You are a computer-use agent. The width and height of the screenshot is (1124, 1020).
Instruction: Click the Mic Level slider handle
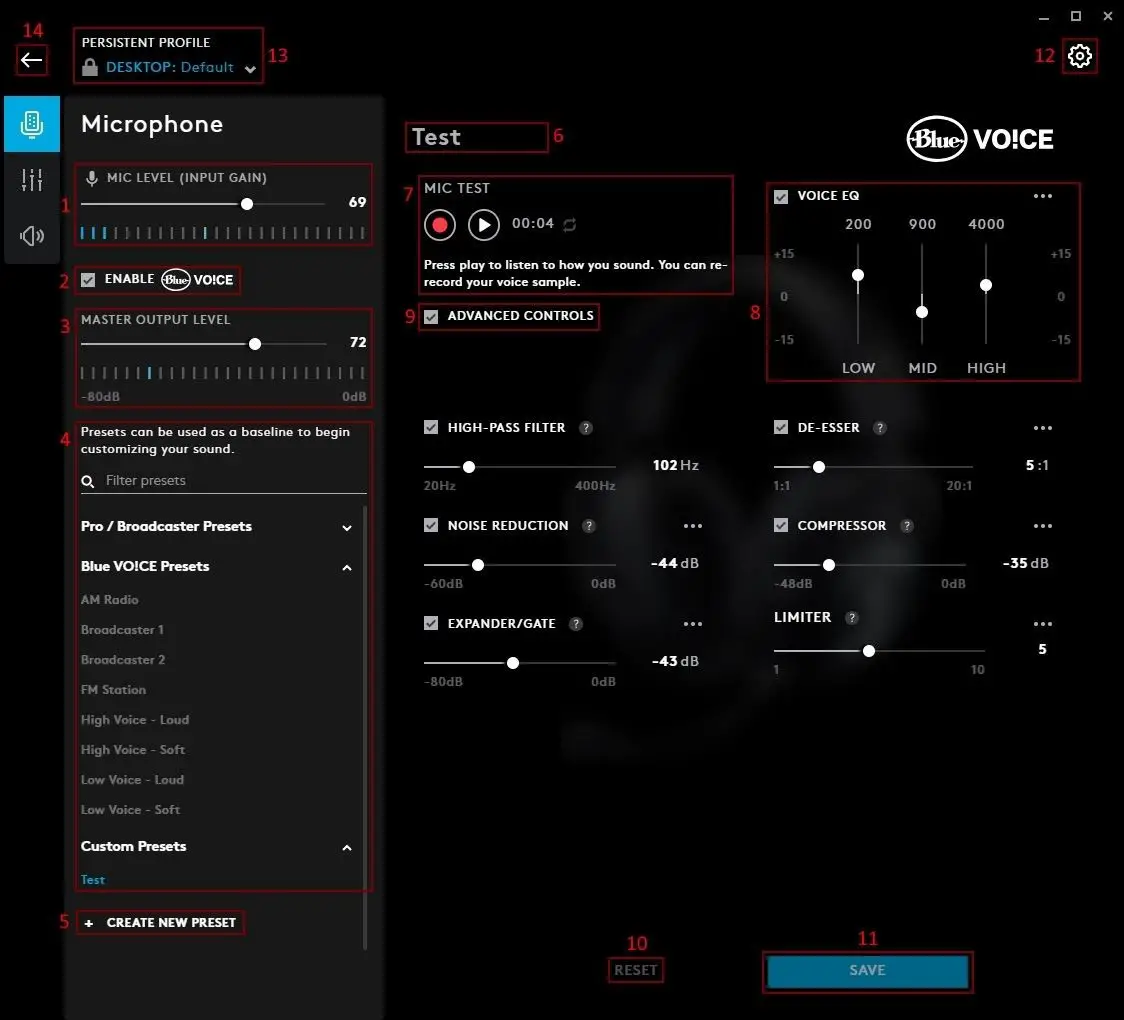click(247, 204)
